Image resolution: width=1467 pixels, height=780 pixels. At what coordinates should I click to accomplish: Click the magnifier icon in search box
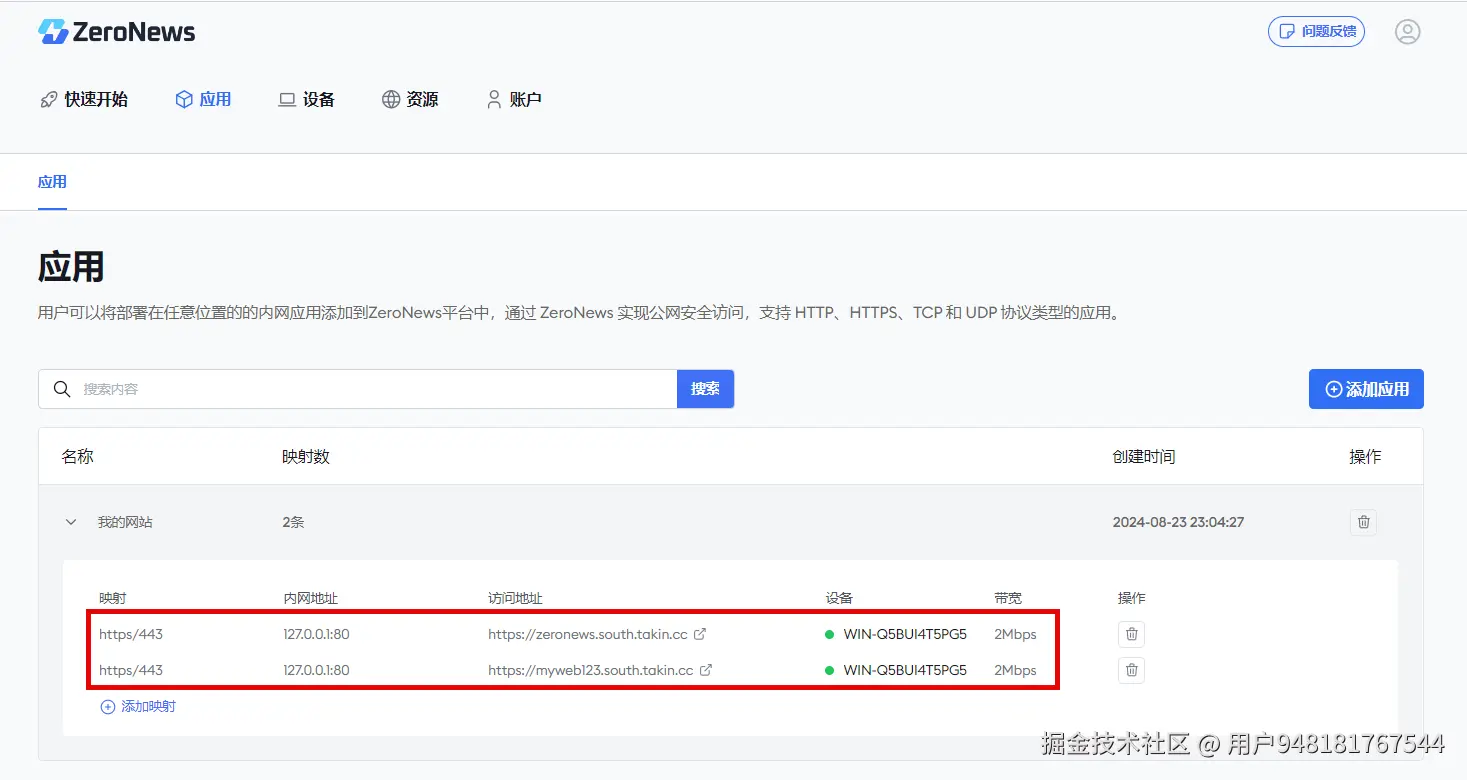(x=62, y=389)
